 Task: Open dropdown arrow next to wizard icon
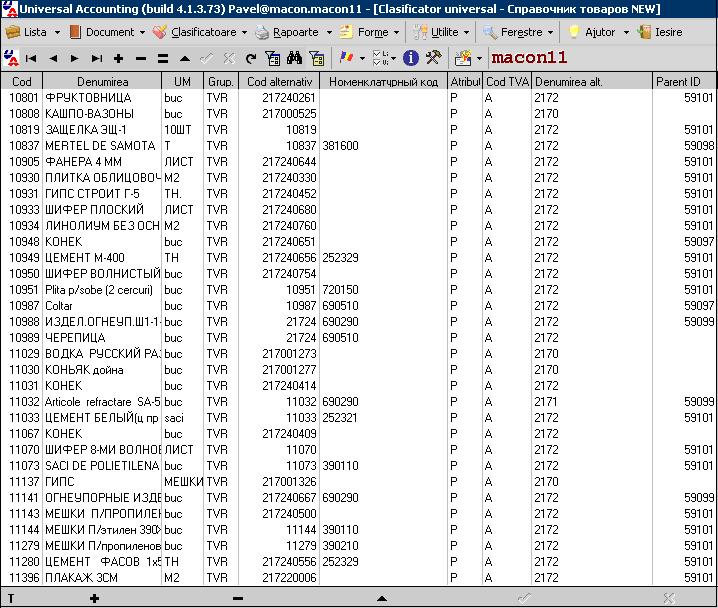pyautogui.click(x=479, y=59)
